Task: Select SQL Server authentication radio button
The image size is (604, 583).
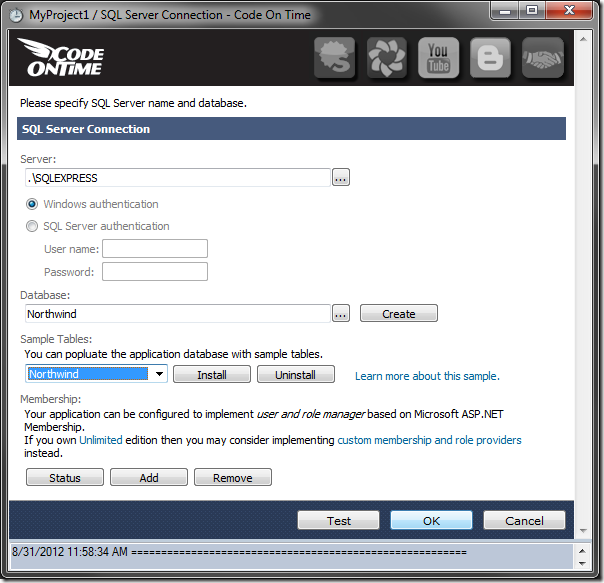Action: (x=32, y=226)
